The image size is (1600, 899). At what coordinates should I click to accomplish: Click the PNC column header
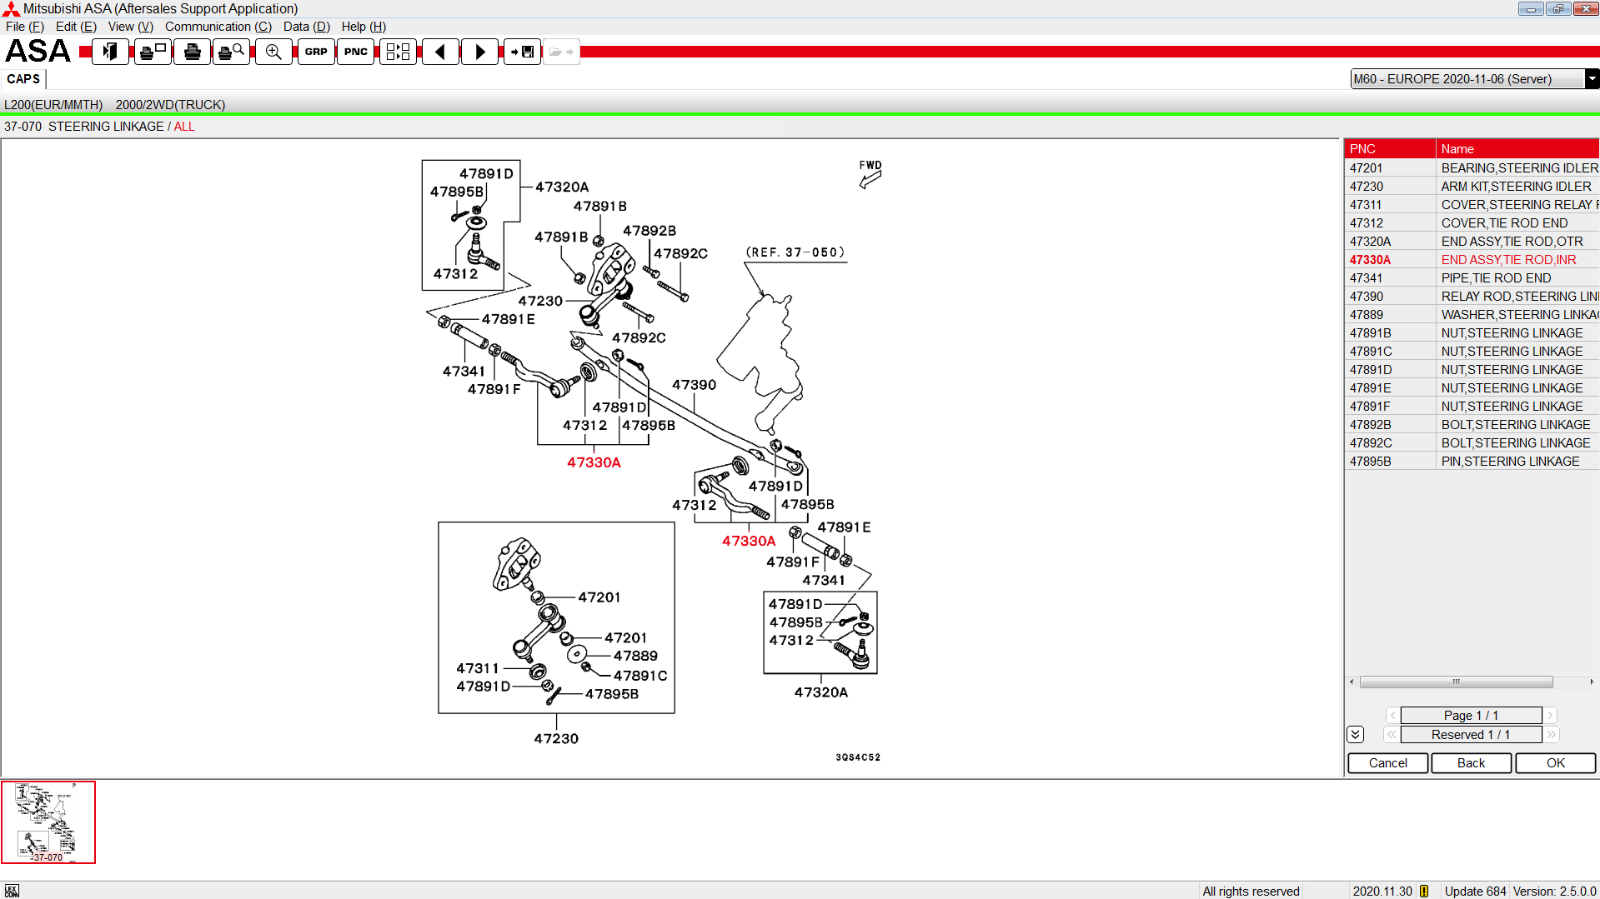(1390, 149)
